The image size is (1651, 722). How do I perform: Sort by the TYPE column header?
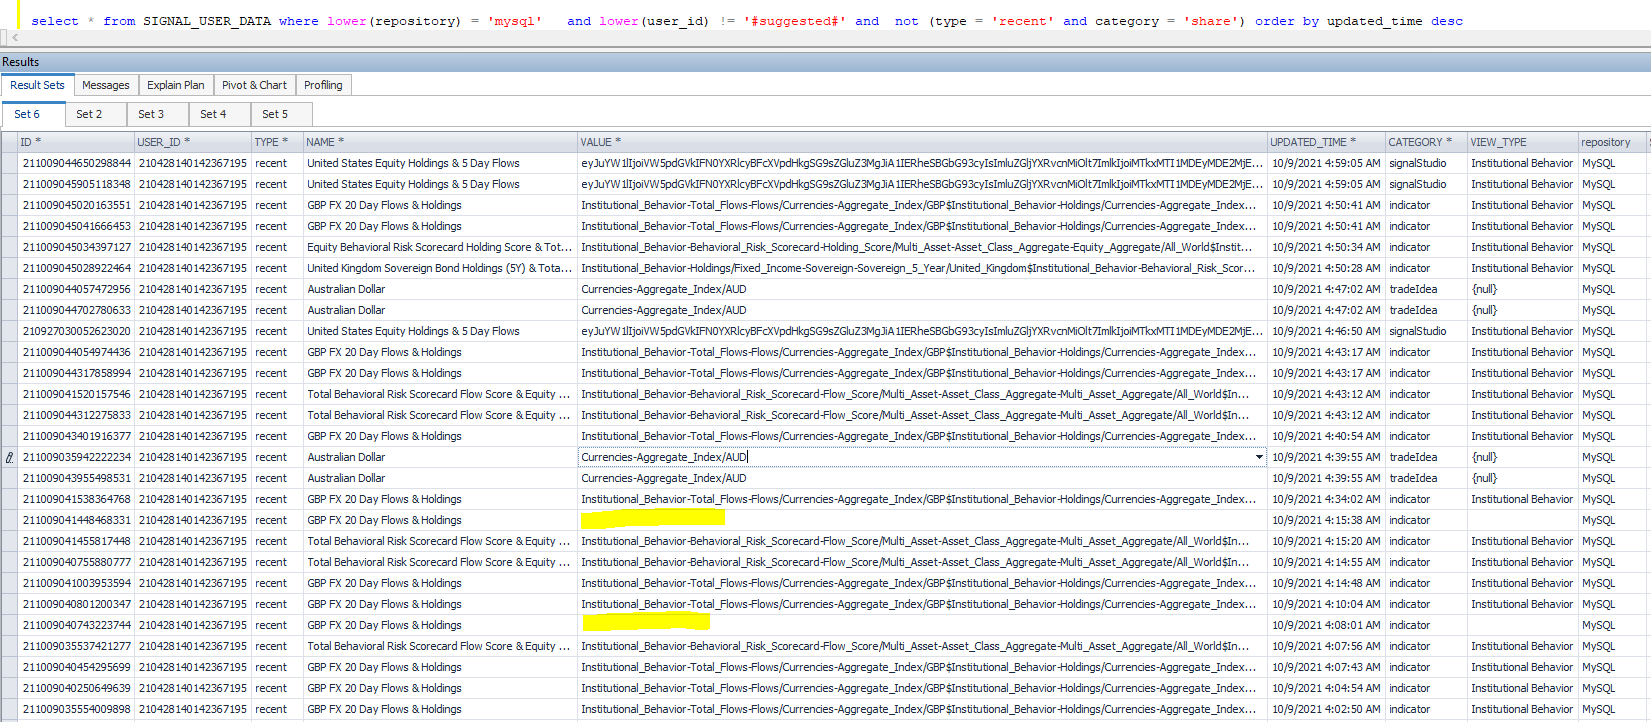(277, 142)
